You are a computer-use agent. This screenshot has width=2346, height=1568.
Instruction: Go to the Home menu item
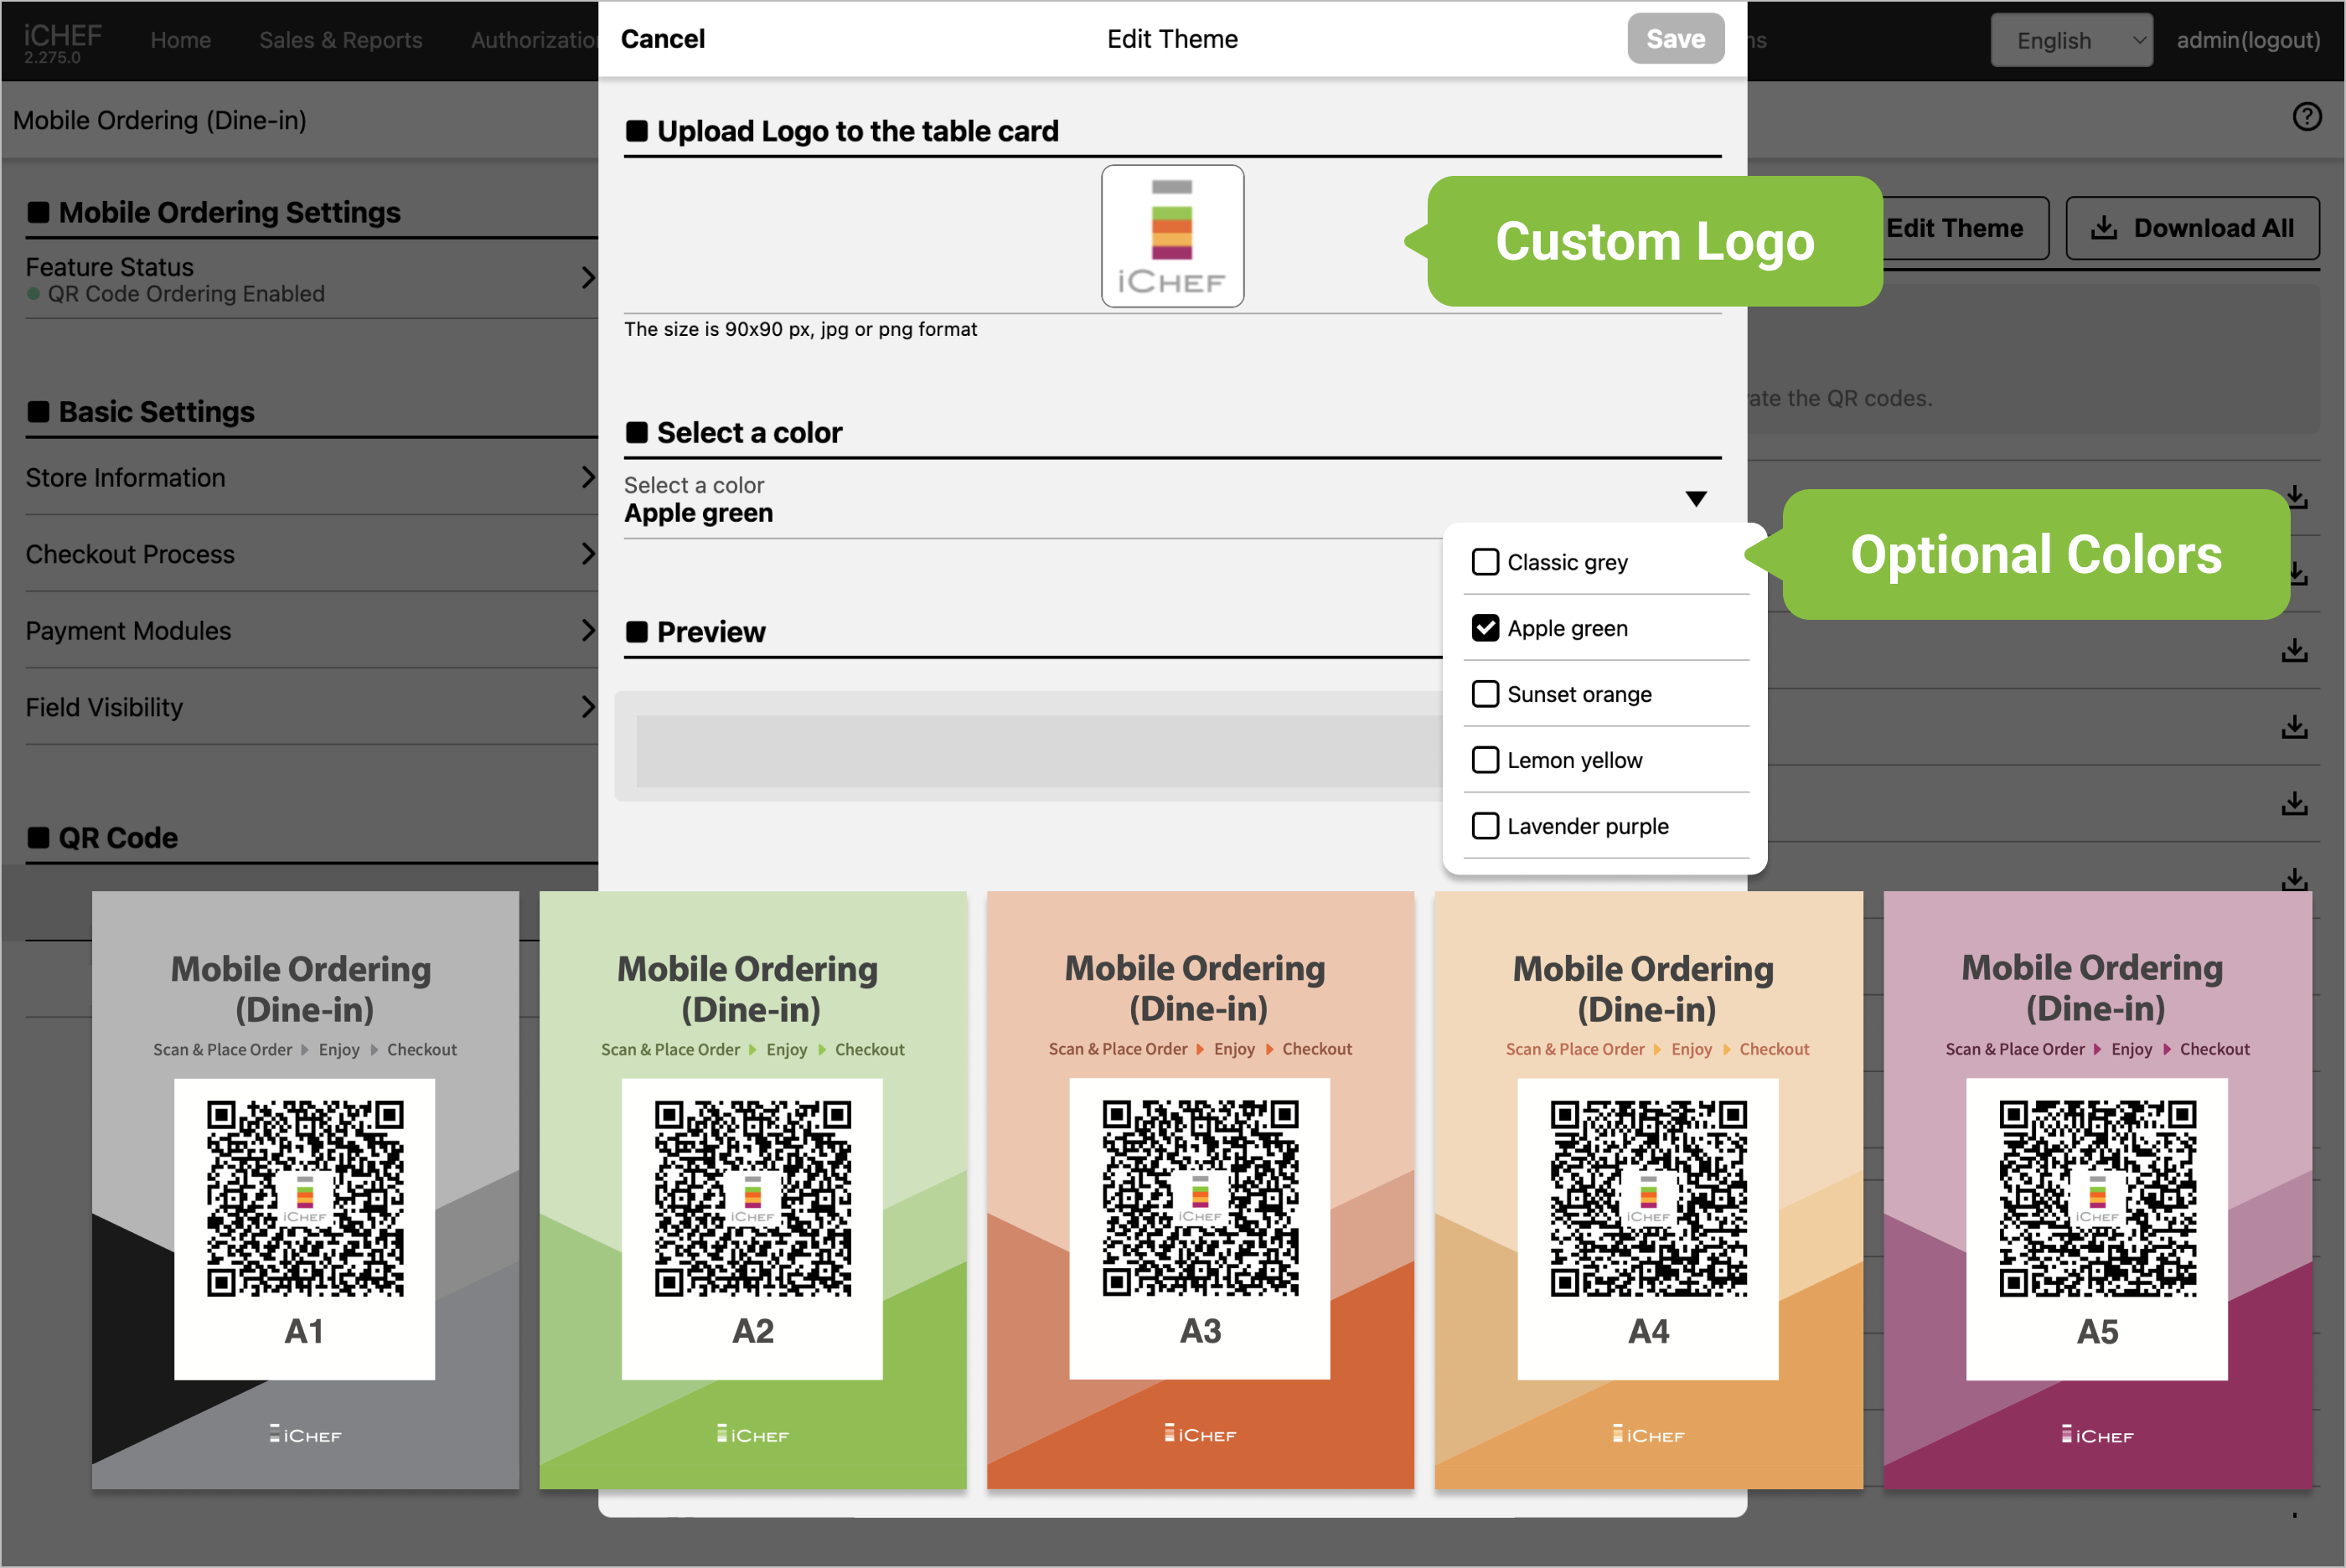pyautogui.click(x=180, y=40)
